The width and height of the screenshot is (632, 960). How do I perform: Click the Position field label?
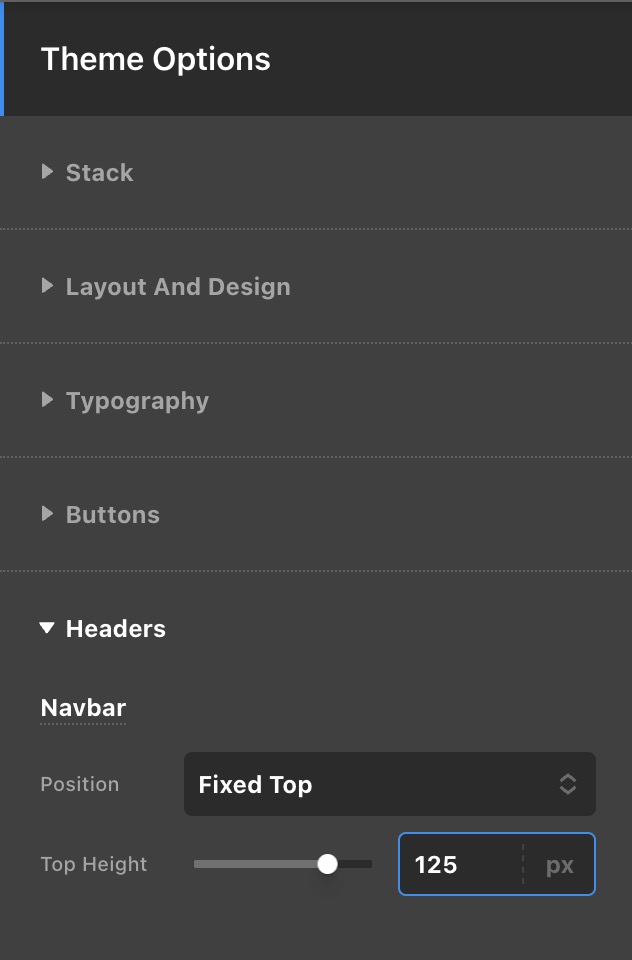tap(79, 784)
